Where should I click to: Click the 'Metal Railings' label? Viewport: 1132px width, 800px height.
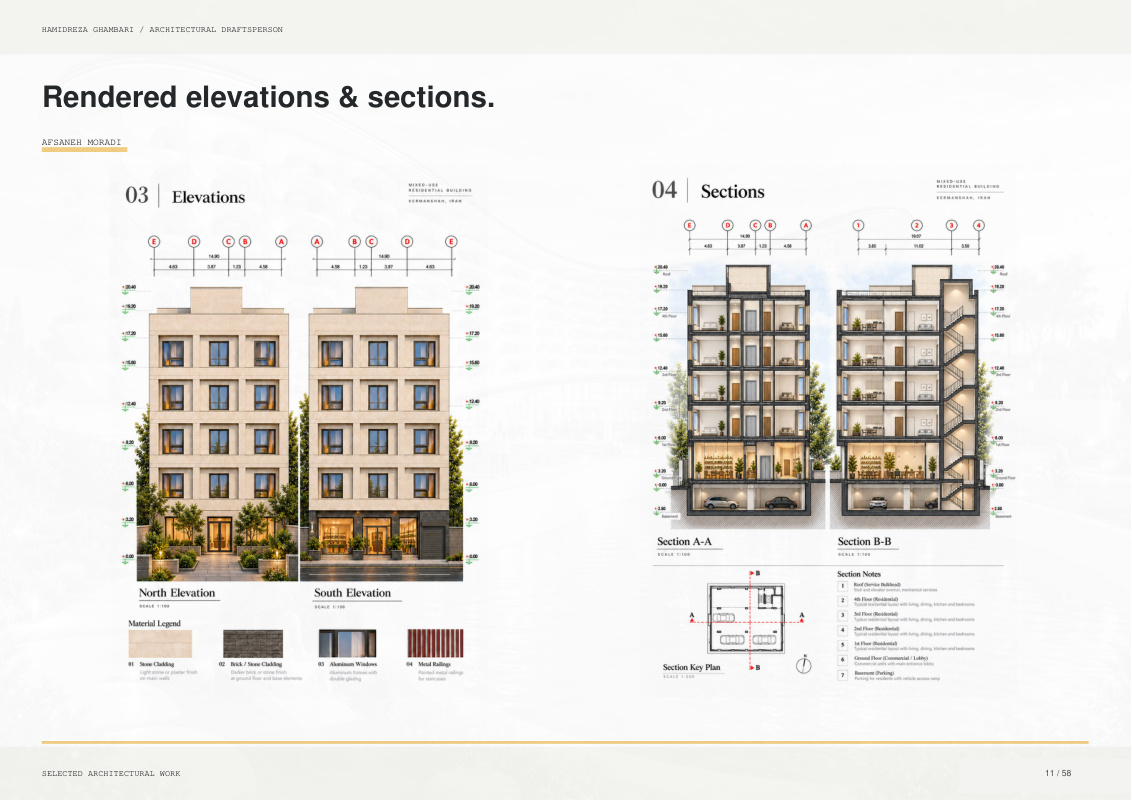point(434,664)
